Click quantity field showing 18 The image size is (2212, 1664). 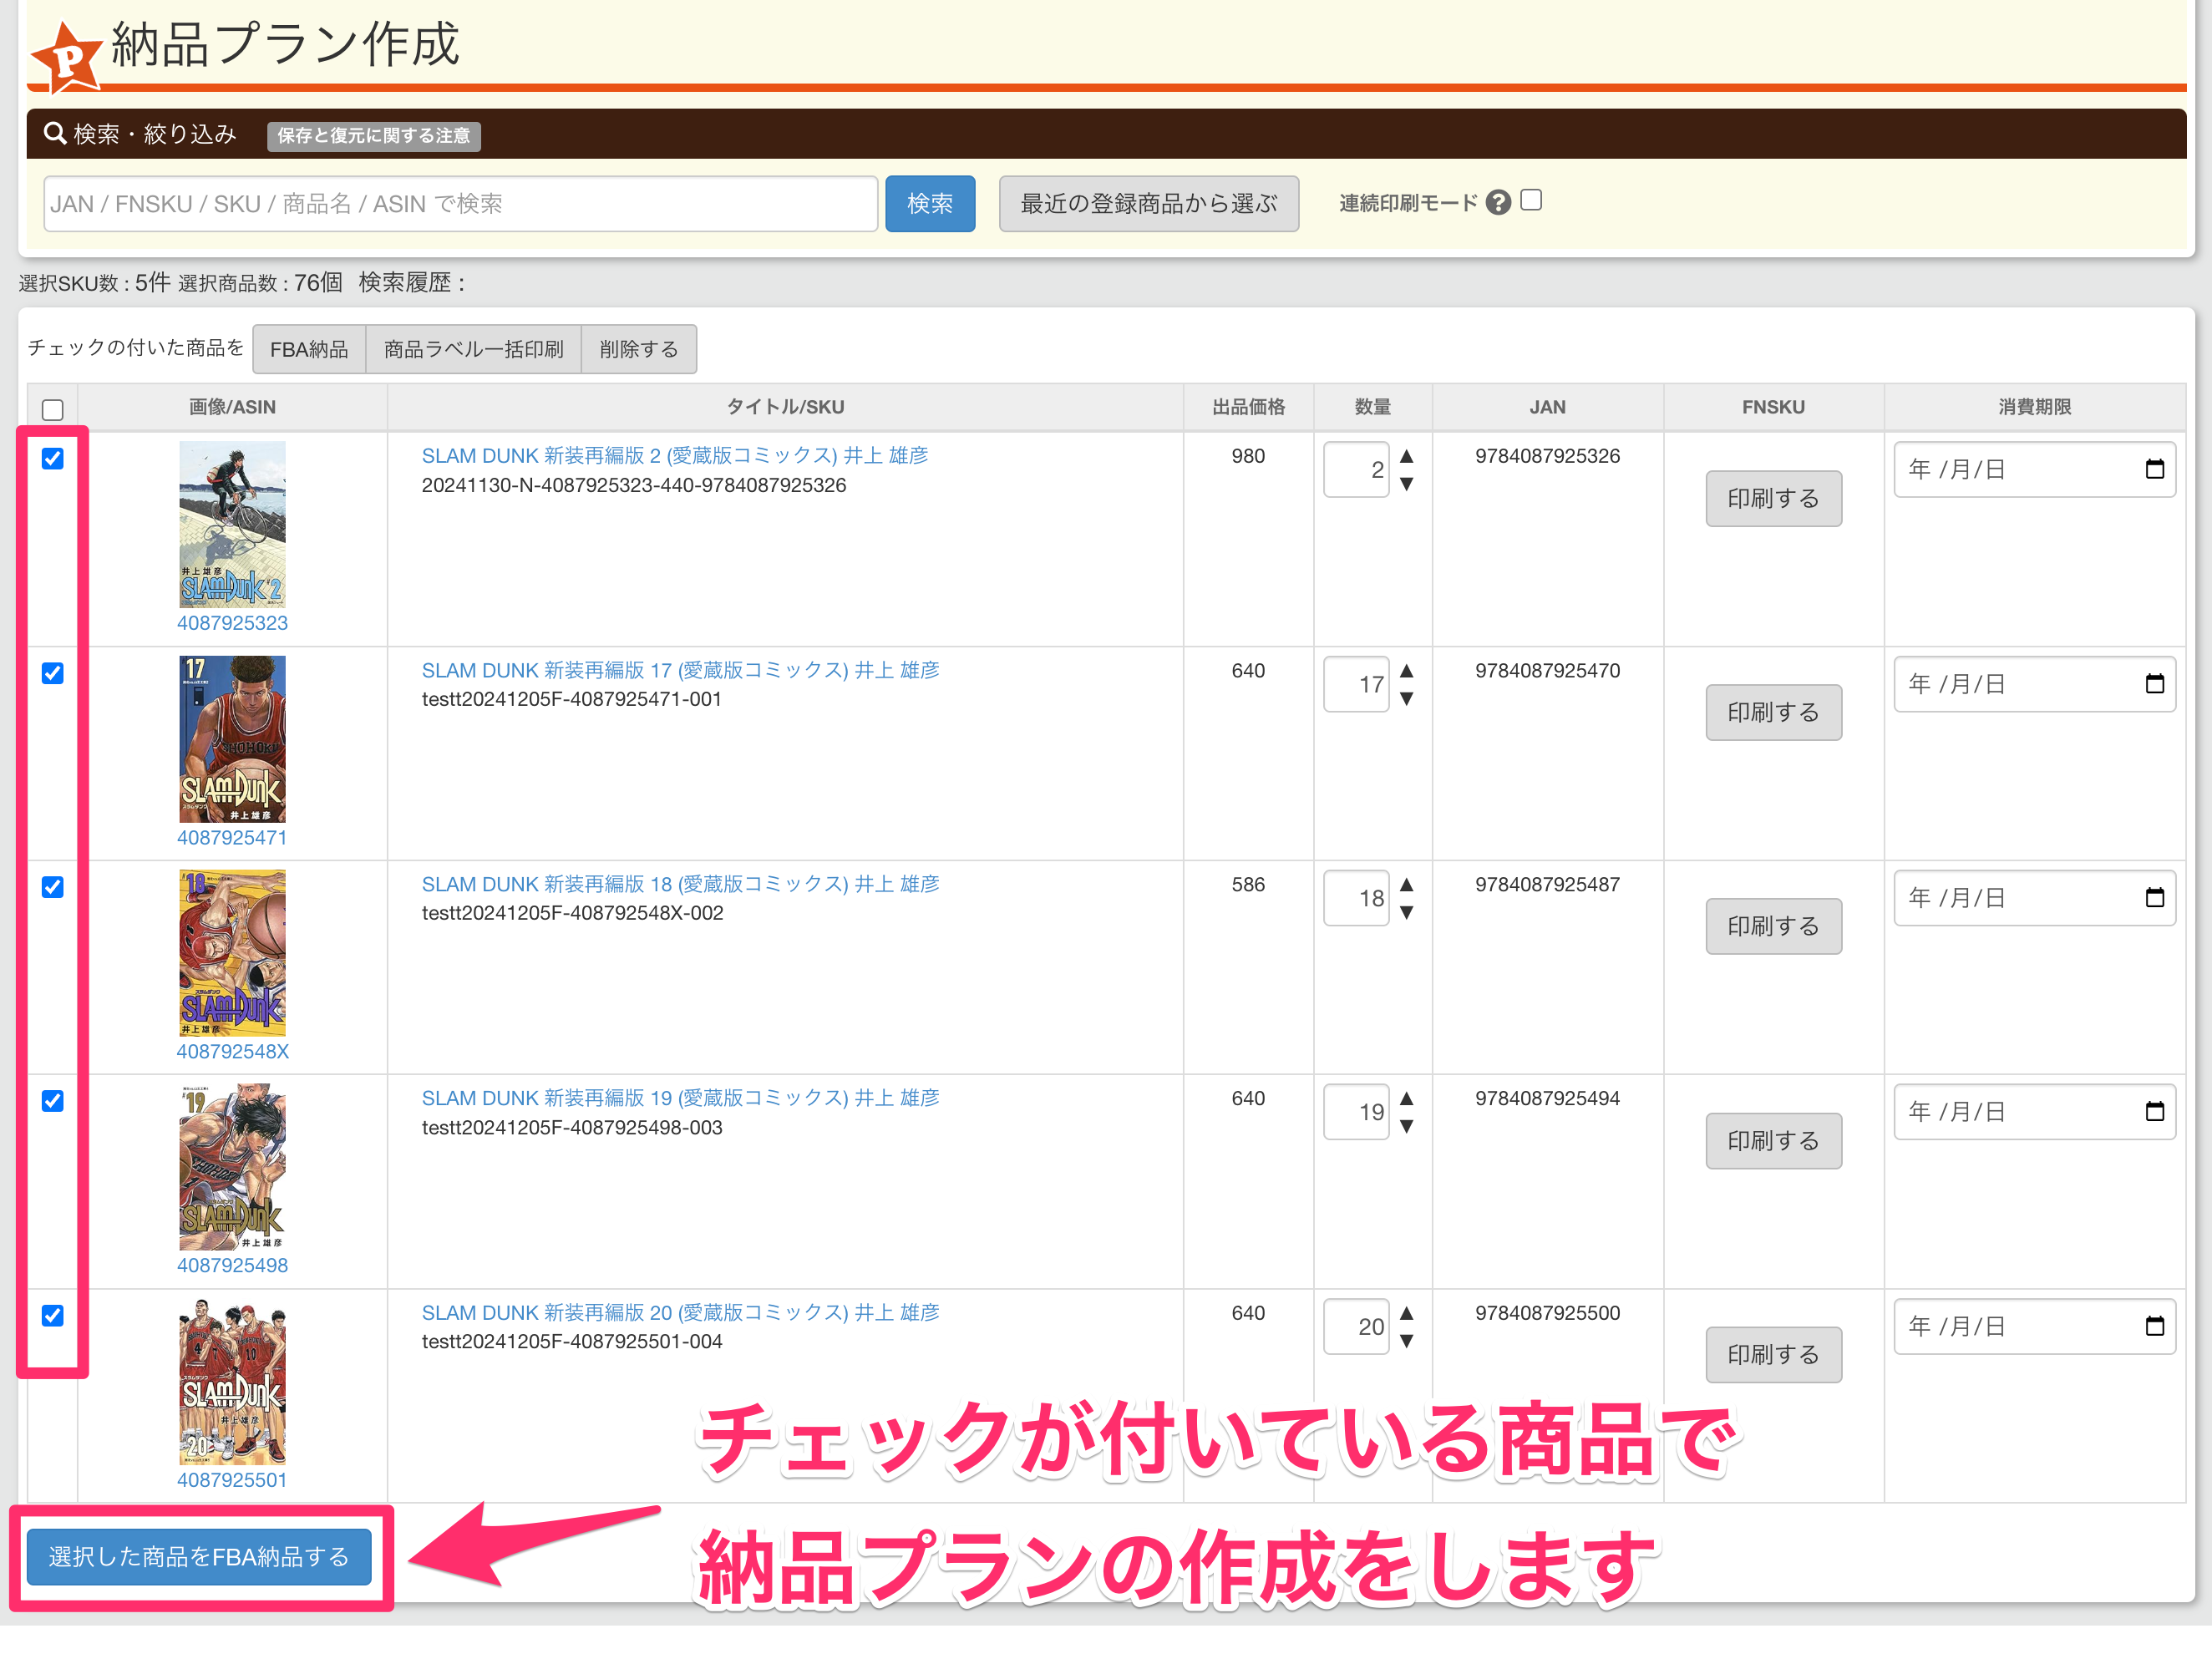pos(1356,898)
